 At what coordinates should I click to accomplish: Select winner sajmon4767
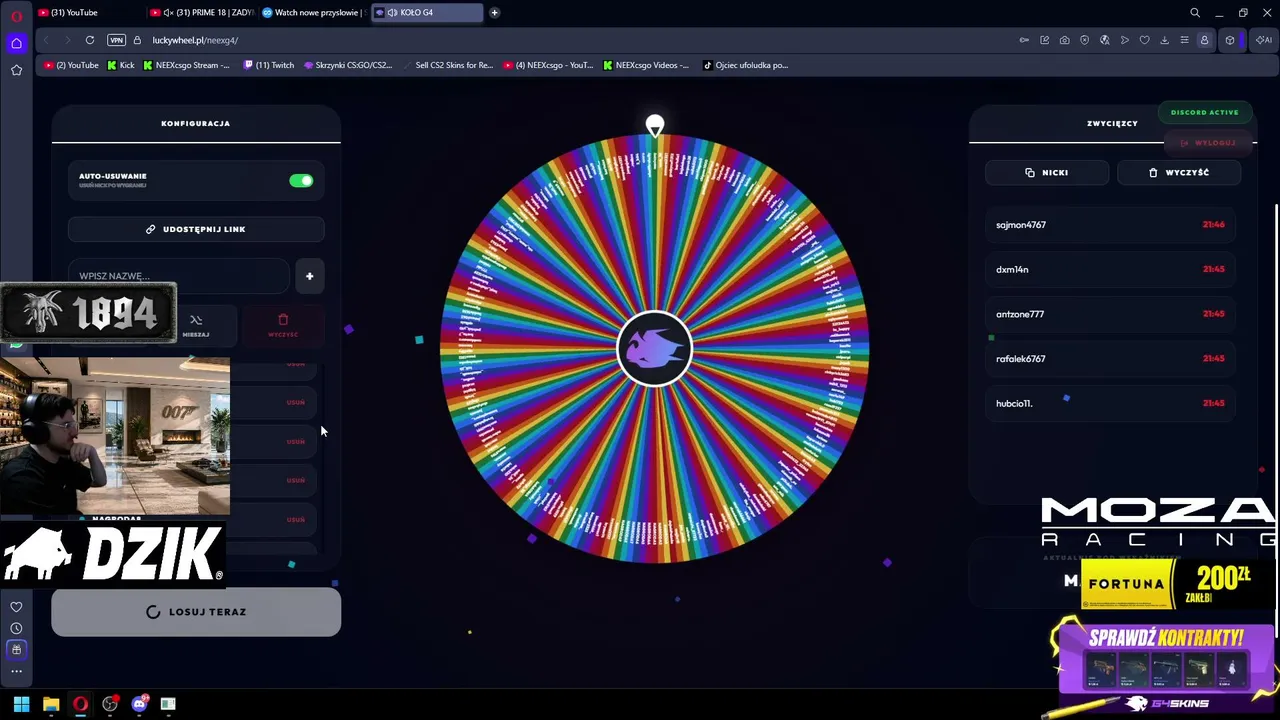1110,225
